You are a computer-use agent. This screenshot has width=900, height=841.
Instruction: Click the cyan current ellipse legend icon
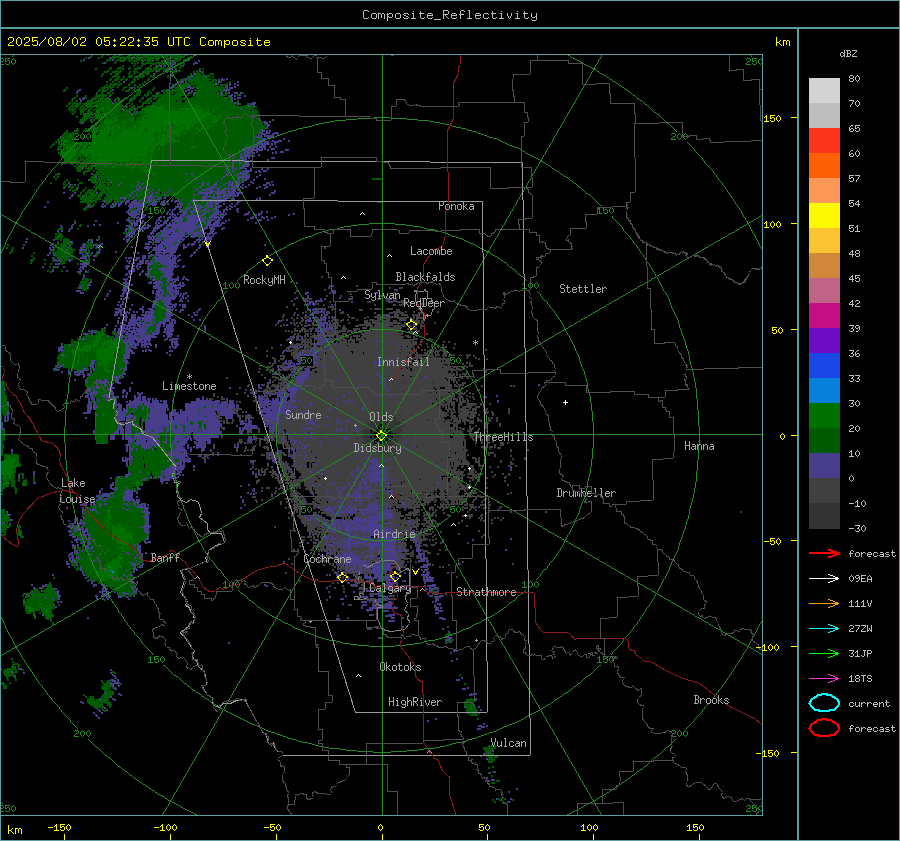click(824, 703)
